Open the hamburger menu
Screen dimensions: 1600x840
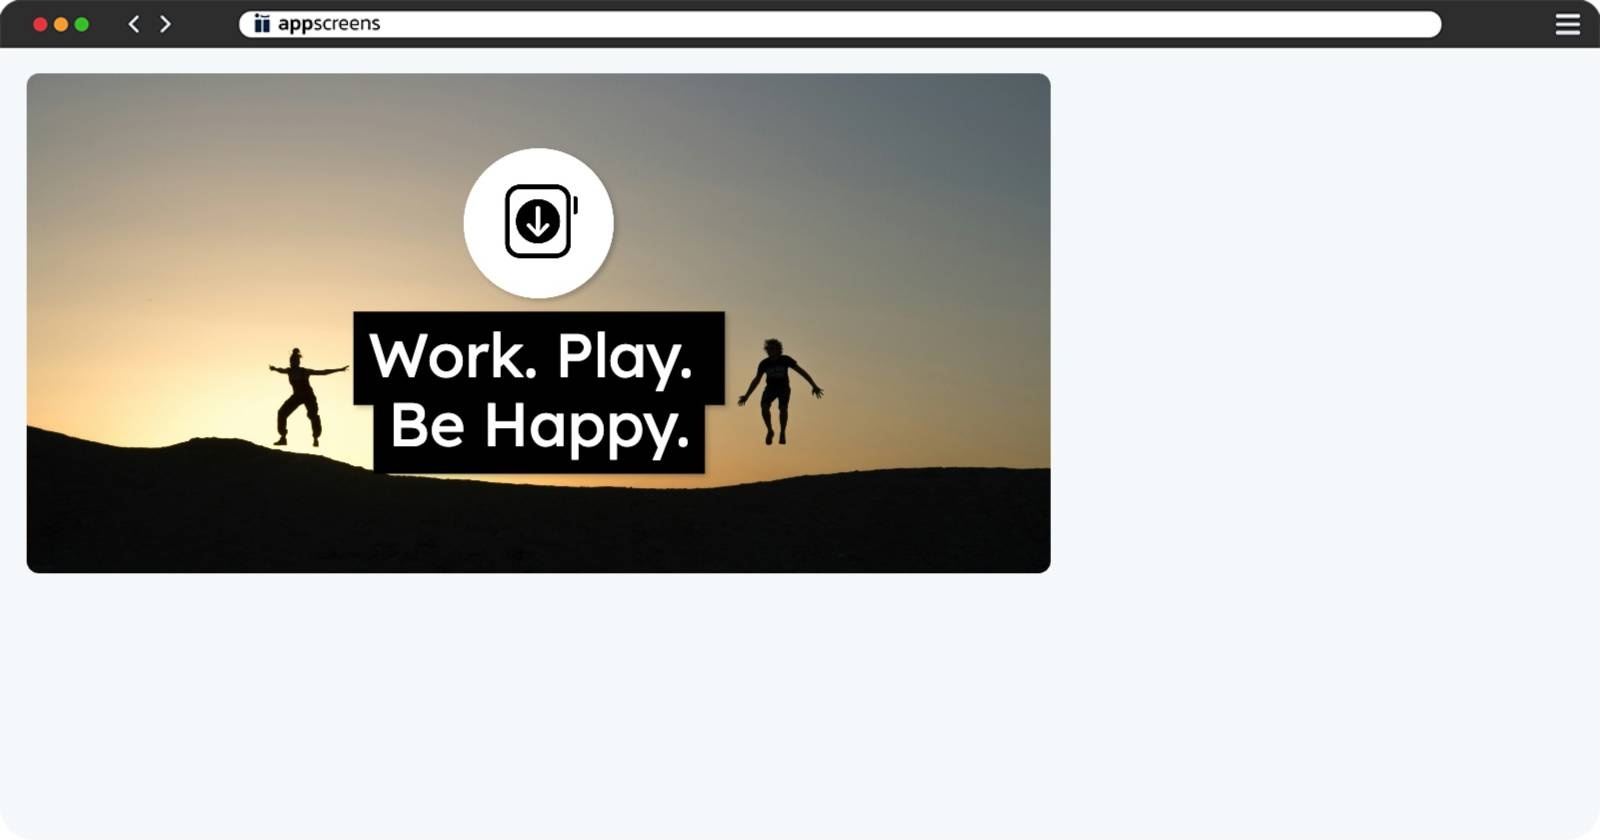[1567, 24]
